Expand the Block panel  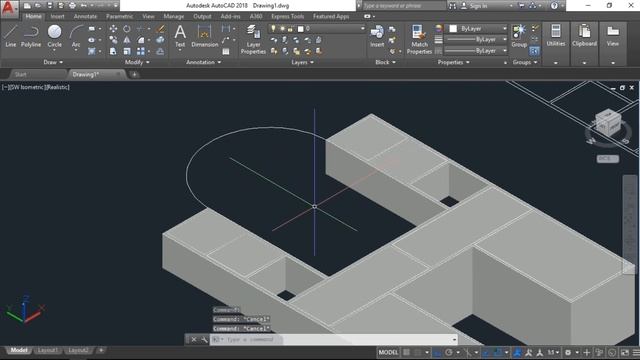[385, 62]
